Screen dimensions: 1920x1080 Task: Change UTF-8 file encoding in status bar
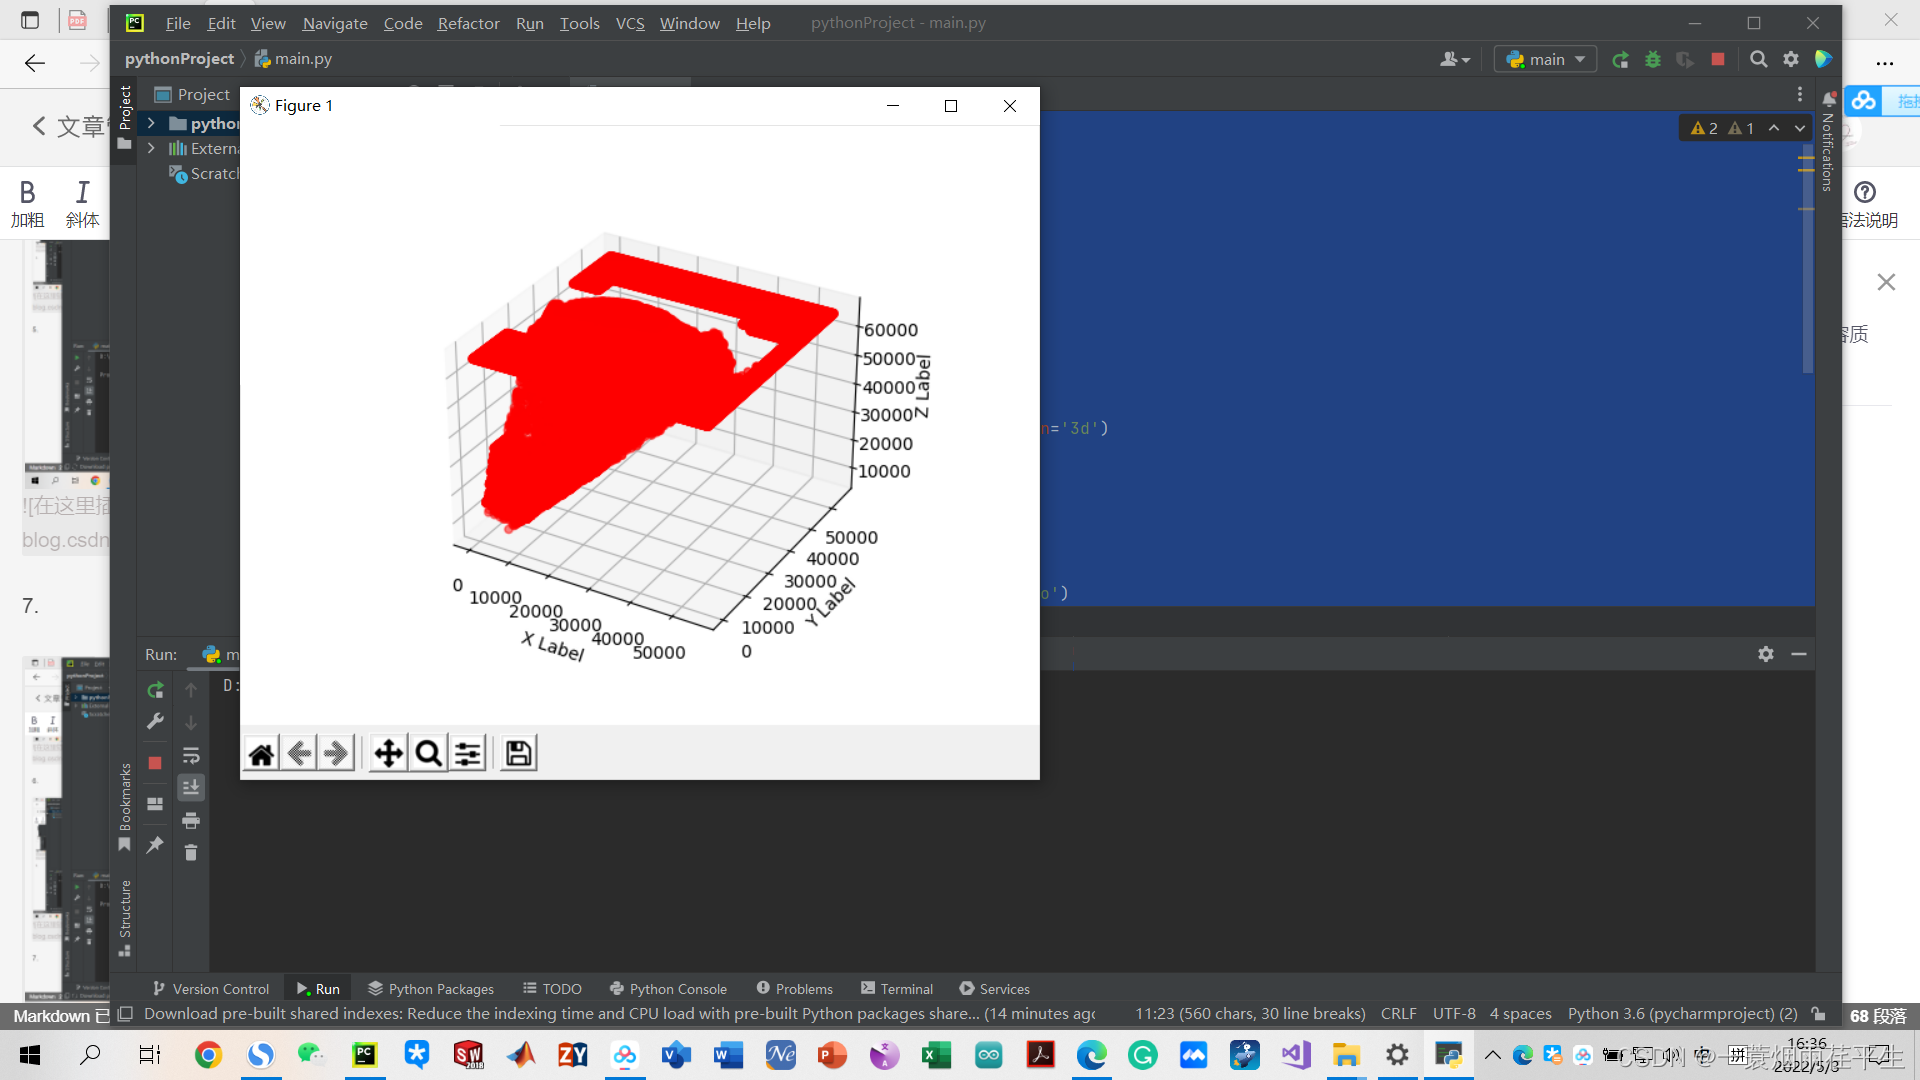(x=1454, y=1014)
